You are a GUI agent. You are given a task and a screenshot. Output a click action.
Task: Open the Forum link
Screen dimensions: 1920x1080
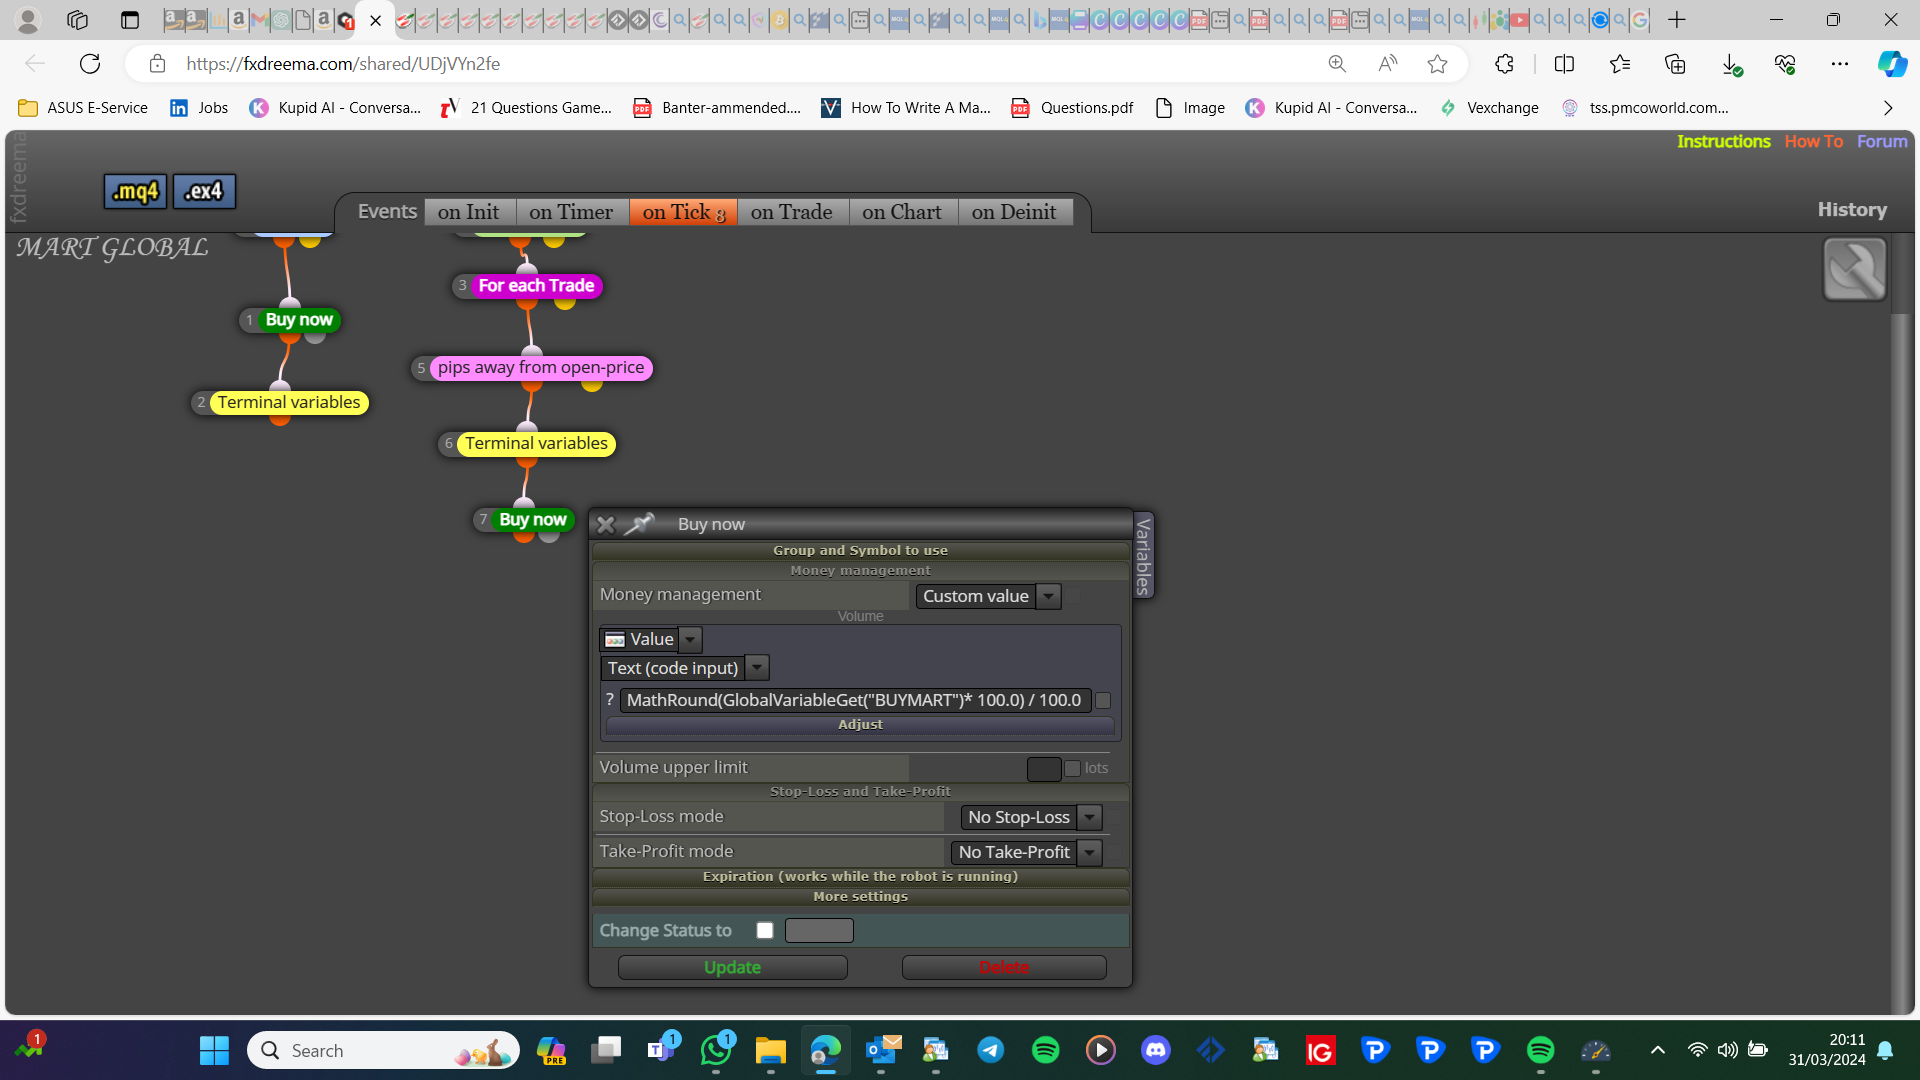pos(1882,141)
